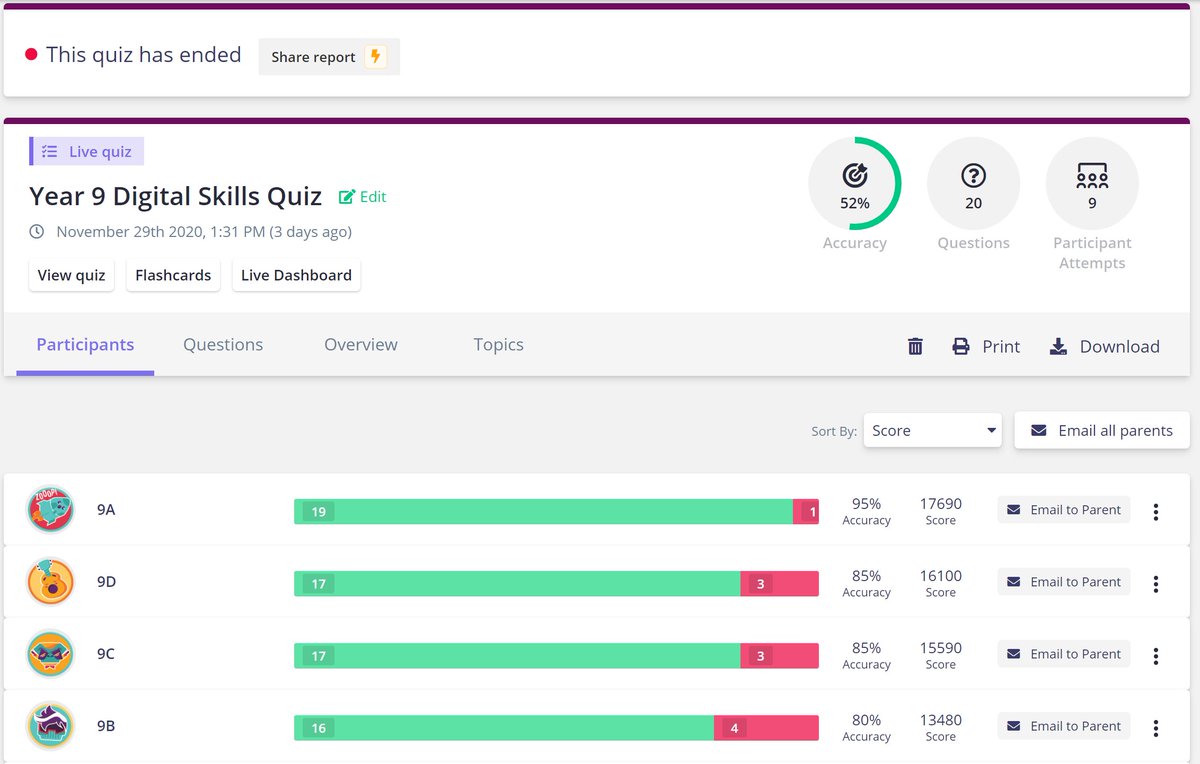Click 9C's green accuracy progress bar
This screenshot has width=1200, height=764.
[510, 653]
